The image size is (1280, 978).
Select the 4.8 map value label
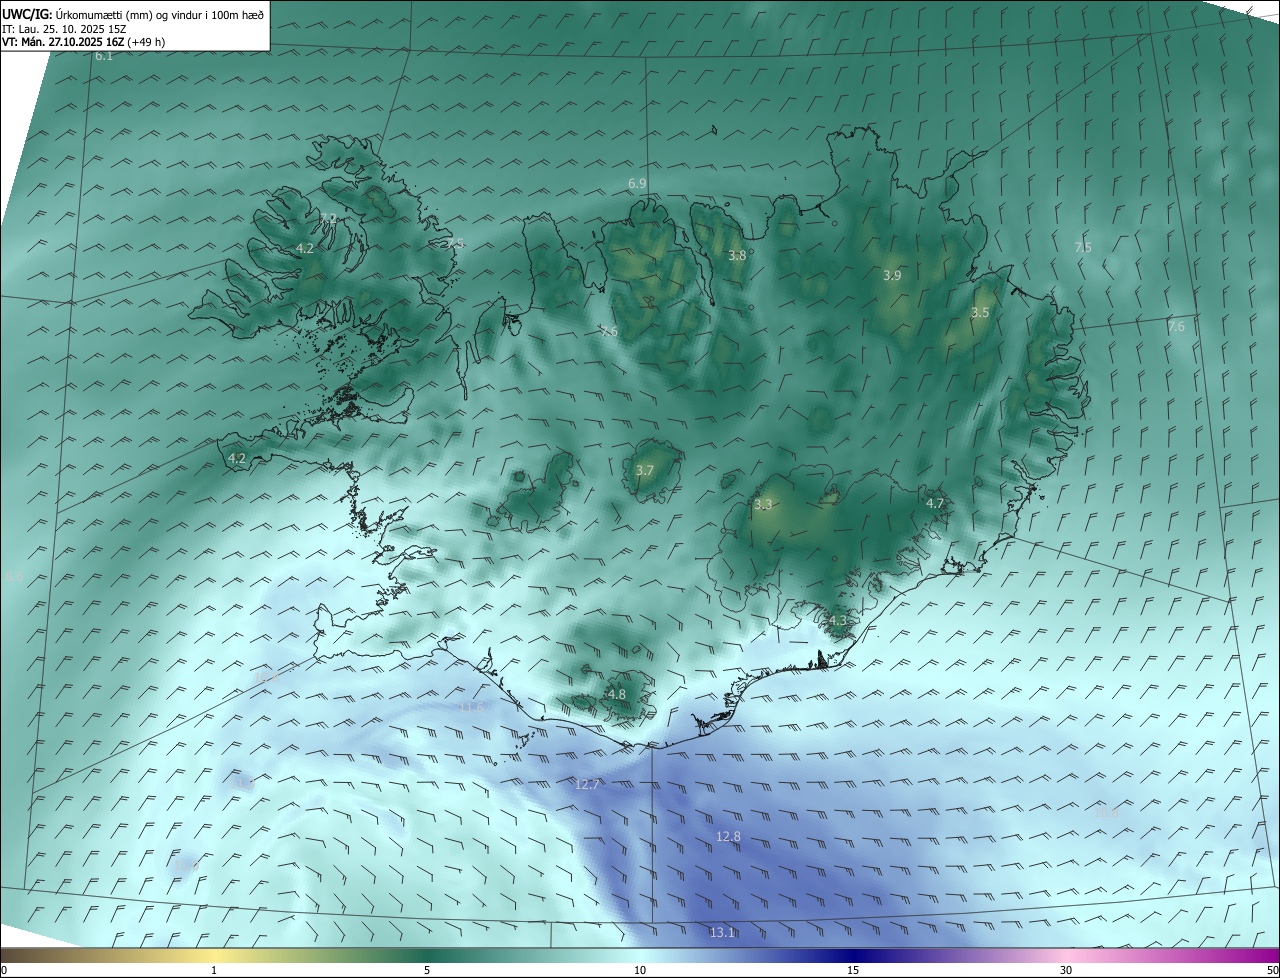pos(617,694)
